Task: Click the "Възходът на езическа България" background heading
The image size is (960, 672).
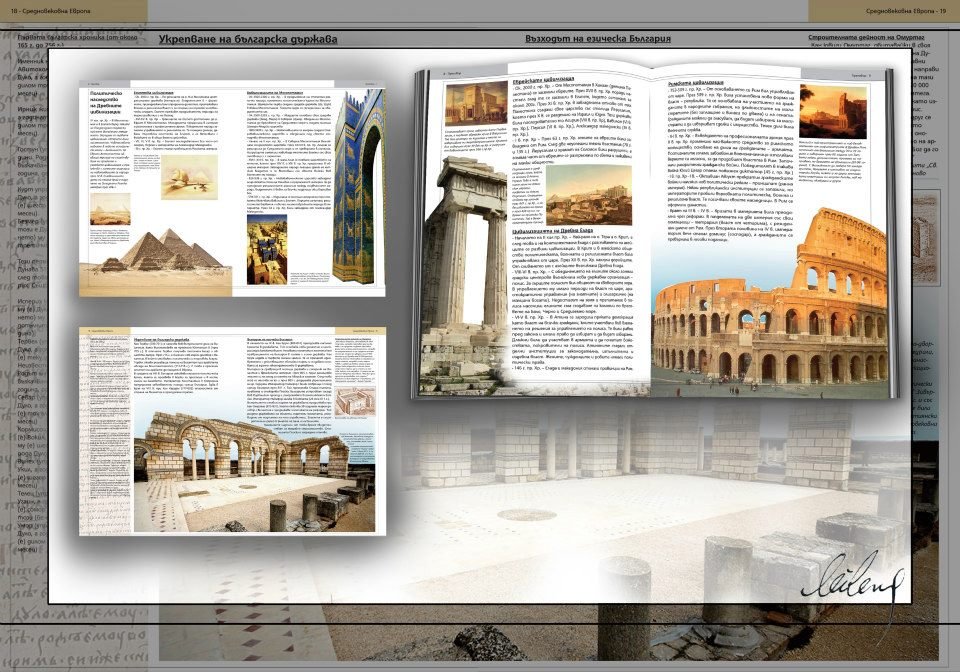Action: pos(598,39)
